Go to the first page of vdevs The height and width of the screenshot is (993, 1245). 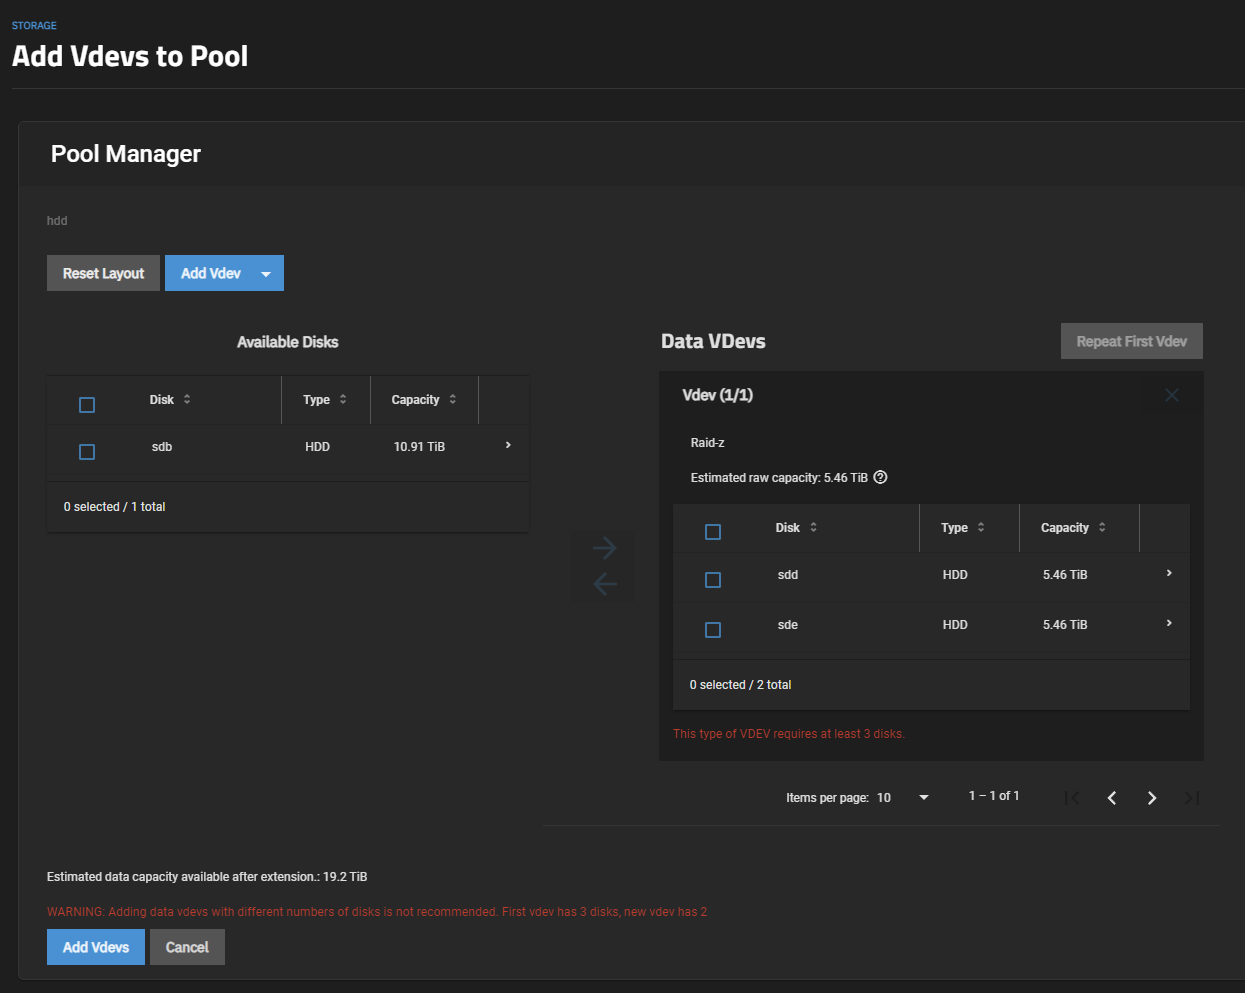coord(1072,798)
